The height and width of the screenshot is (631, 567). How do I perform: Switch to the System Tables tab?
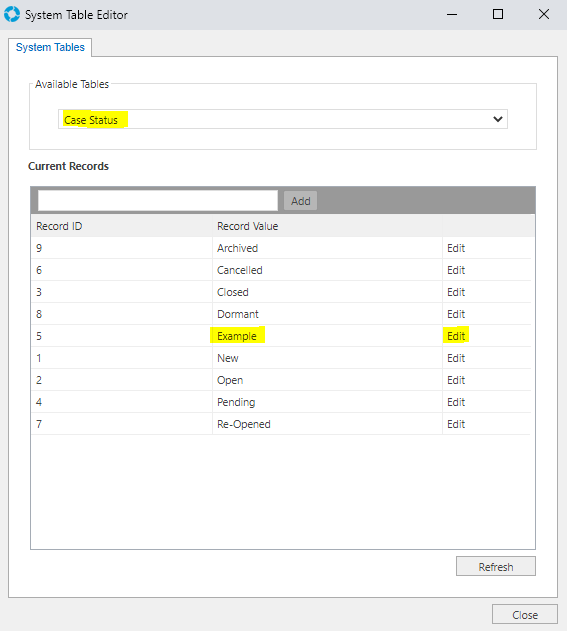(x=50, y=47)
